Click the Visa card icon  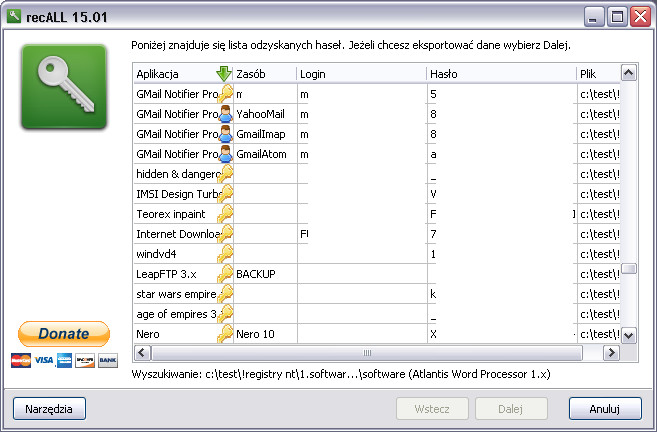44,360
